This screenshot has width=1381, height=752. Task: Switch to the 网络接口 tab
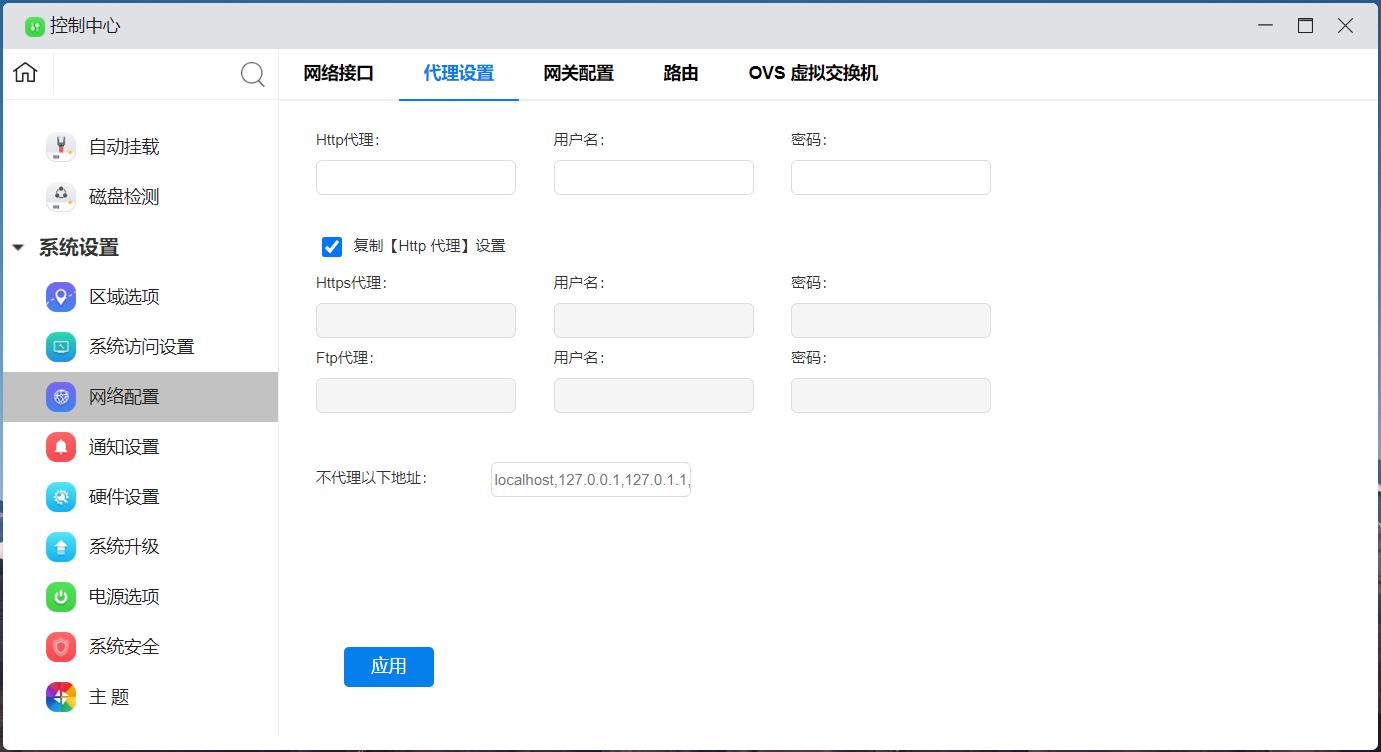(338, 73)
